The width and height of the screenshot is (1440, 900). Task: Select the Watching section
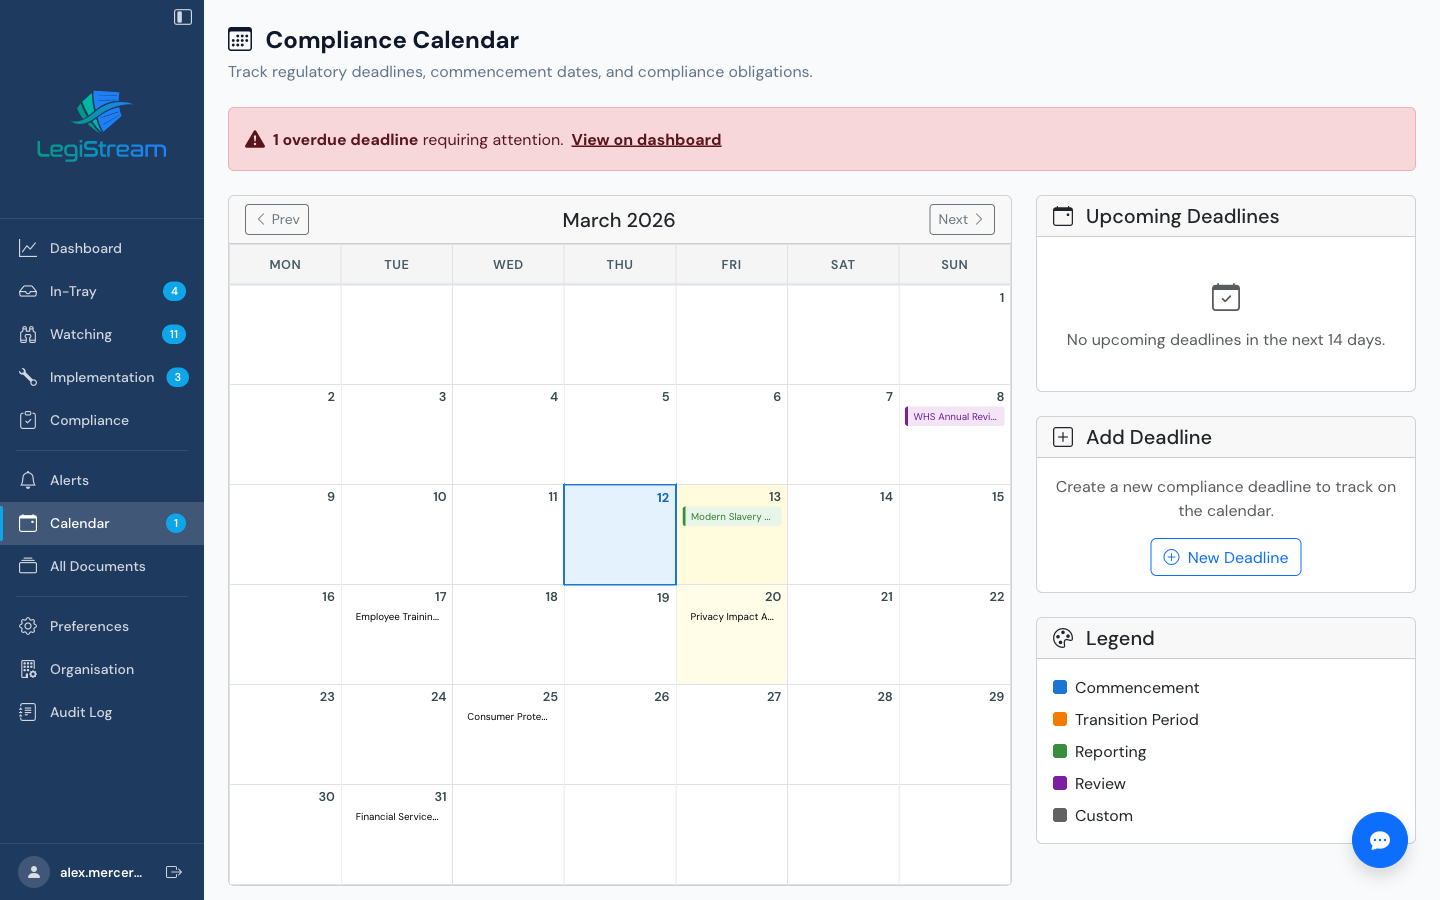(x=82, y=334)
